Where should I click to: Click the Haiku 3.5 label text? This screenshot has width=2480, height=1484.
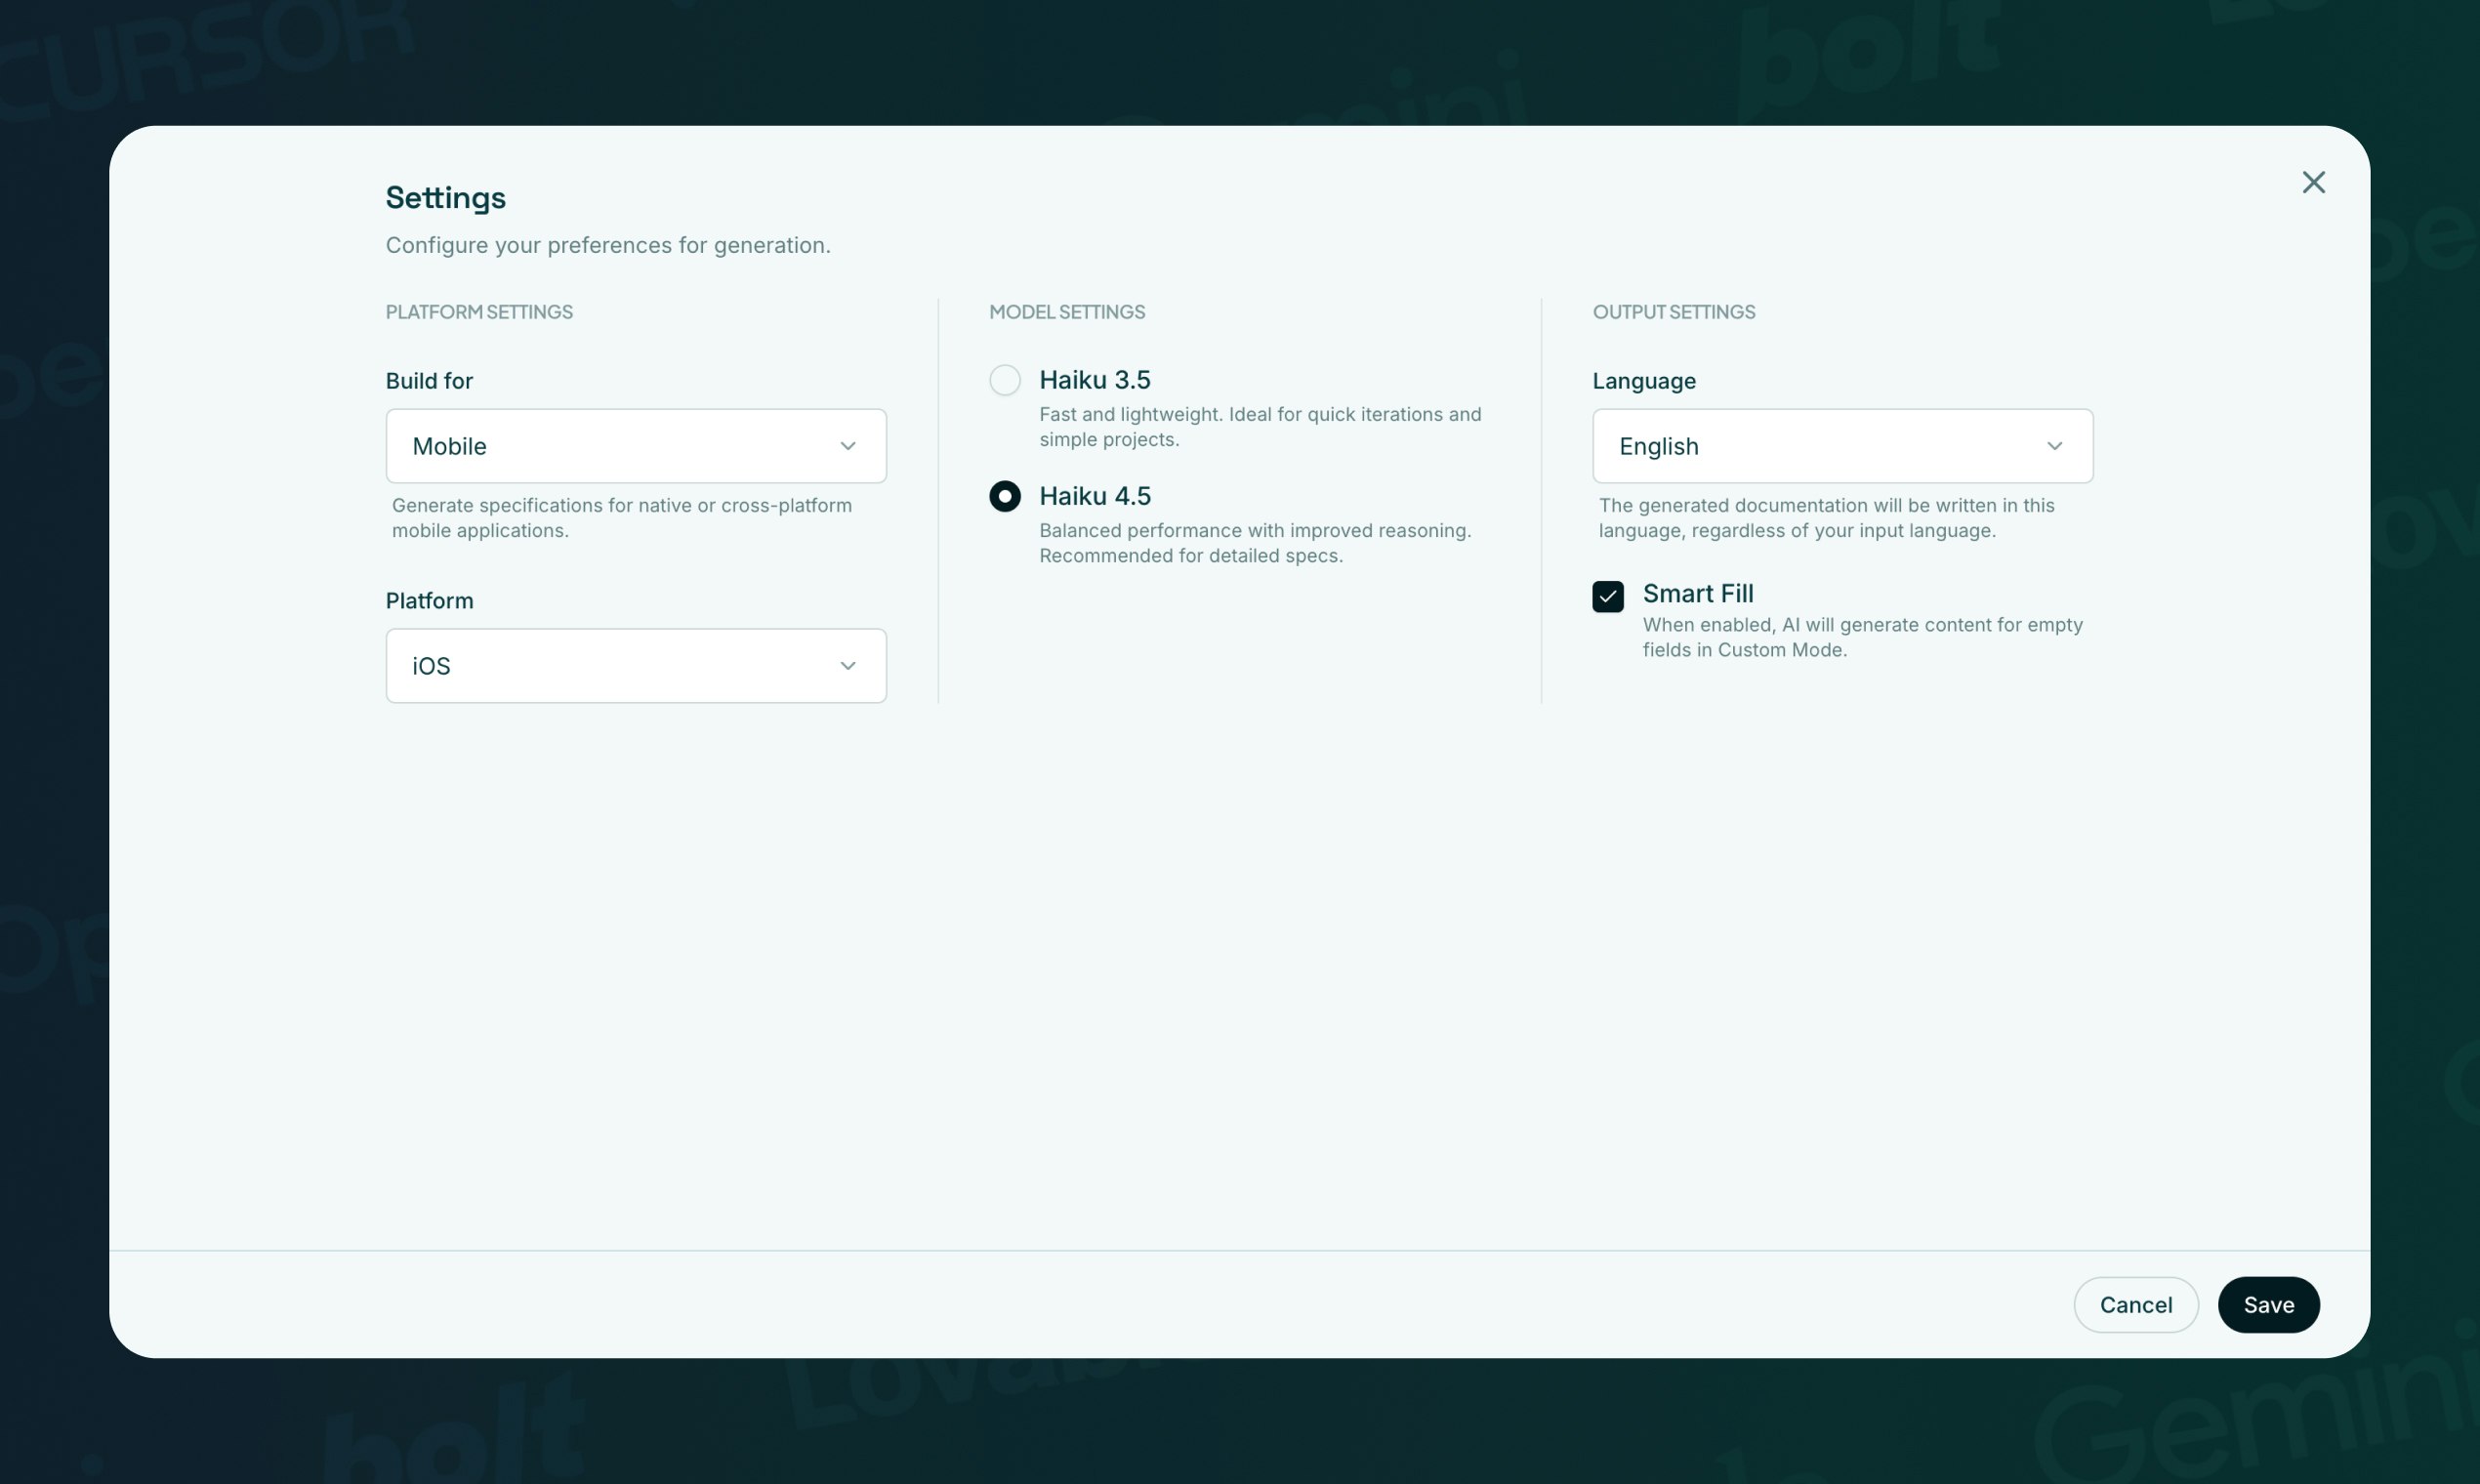point(1094,380)
